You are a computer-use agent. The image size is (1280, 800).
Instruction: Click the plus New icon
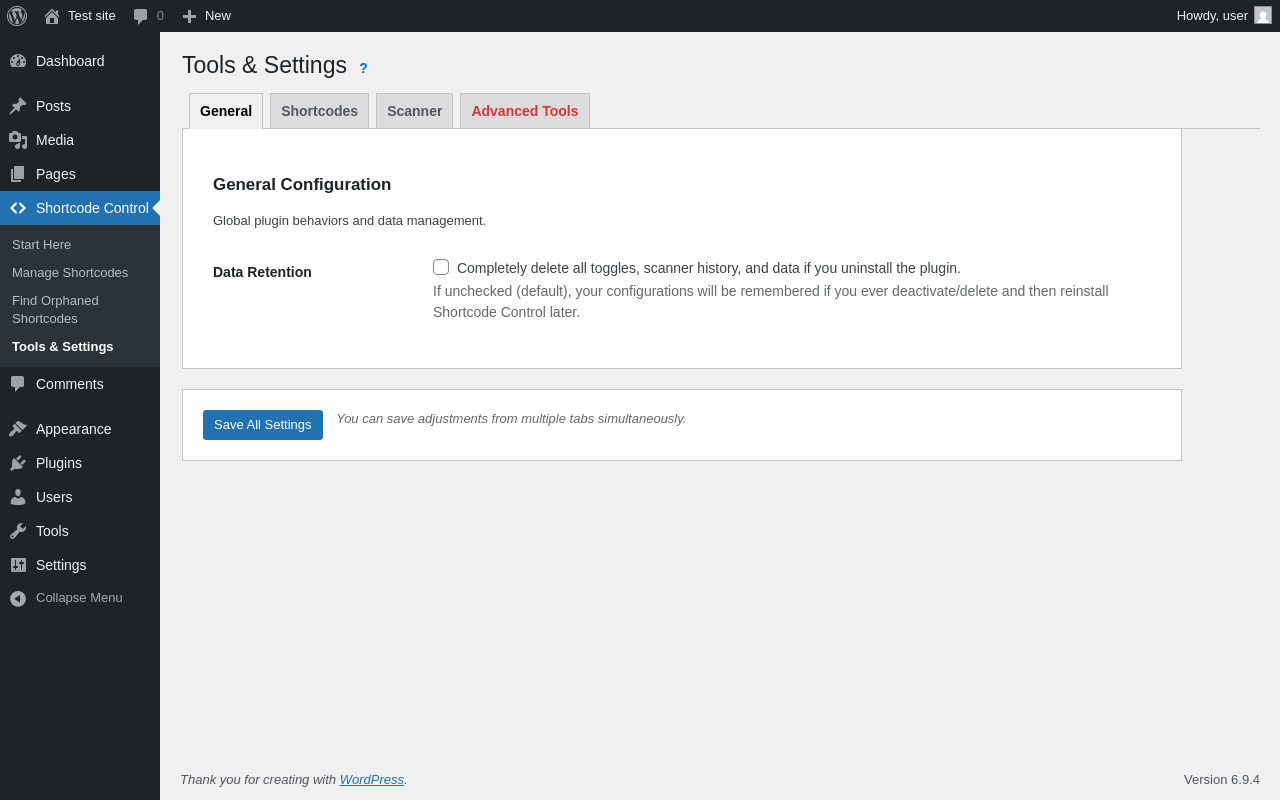pos(189,16)
